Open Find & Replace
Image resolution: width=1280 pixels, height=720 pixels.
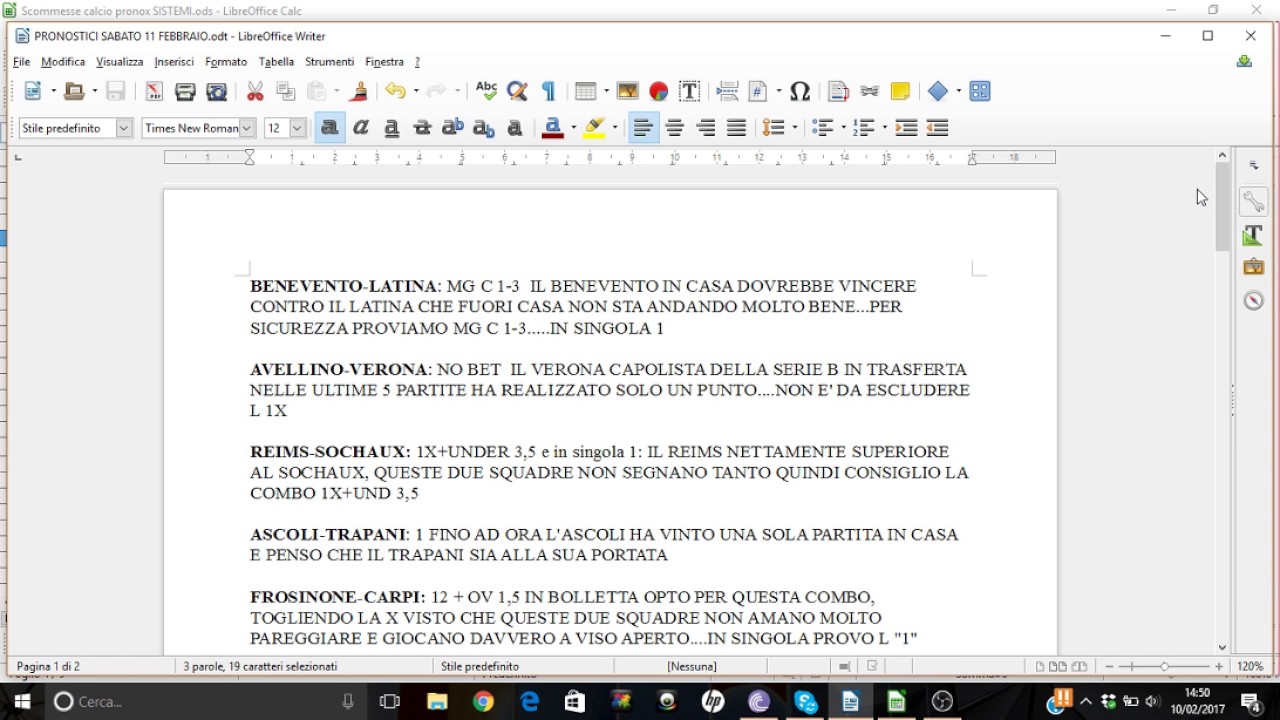[x=517, y=91]
